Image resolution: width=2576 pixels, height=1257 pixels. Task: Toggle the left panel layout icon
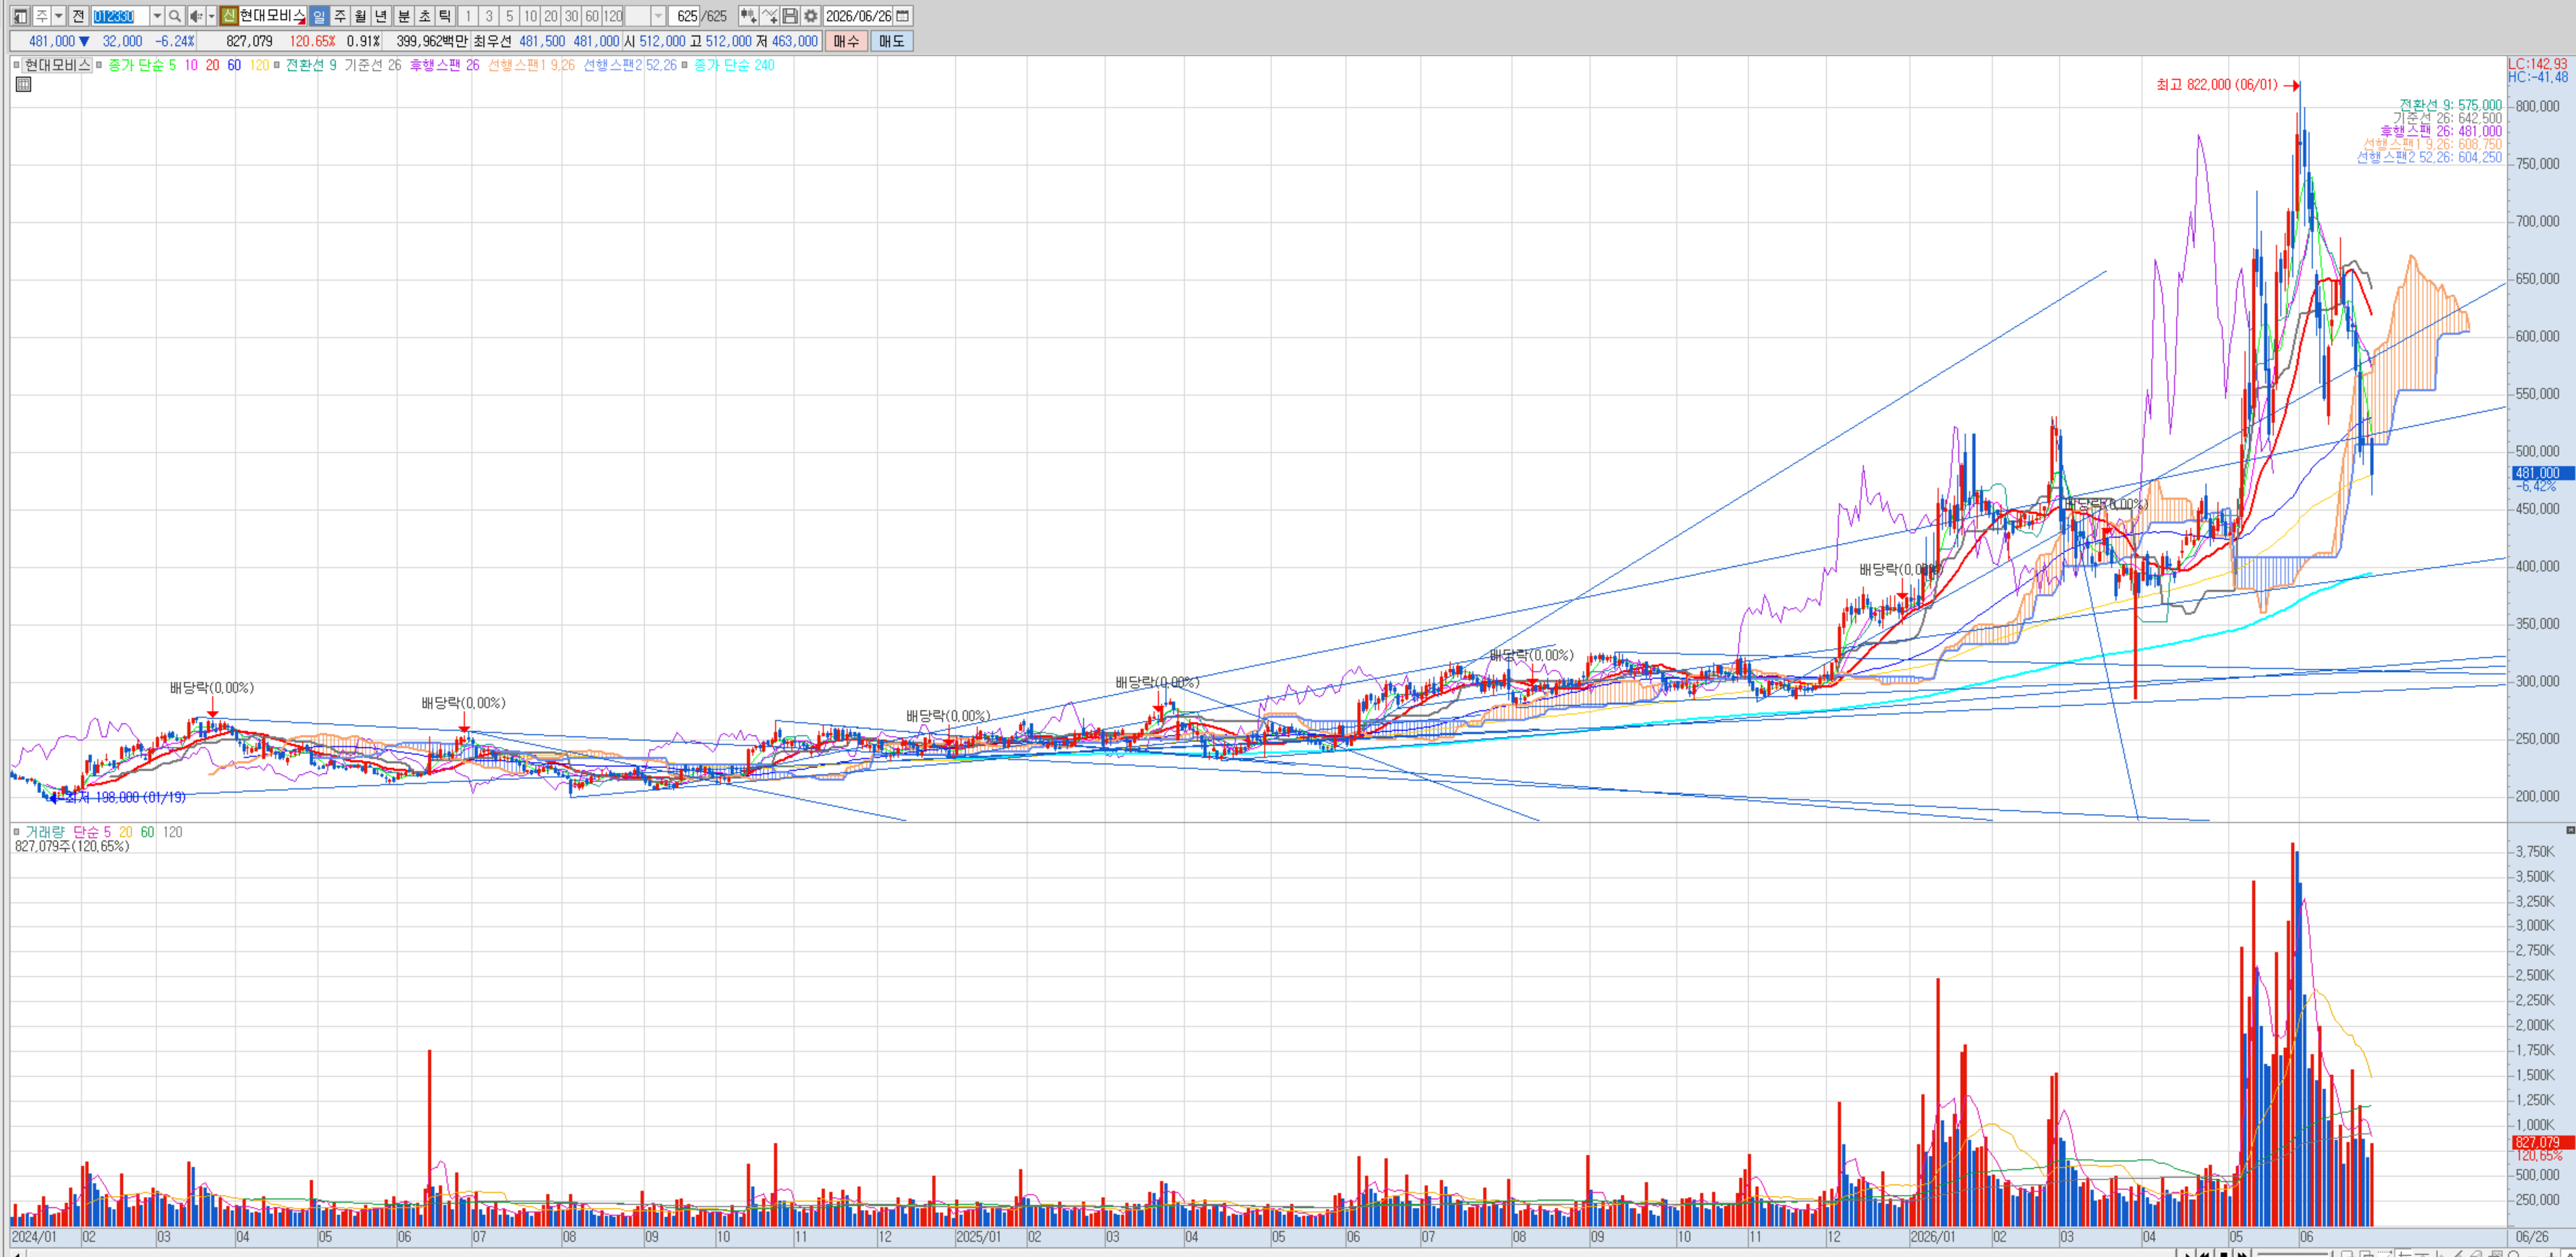point(20,16)
